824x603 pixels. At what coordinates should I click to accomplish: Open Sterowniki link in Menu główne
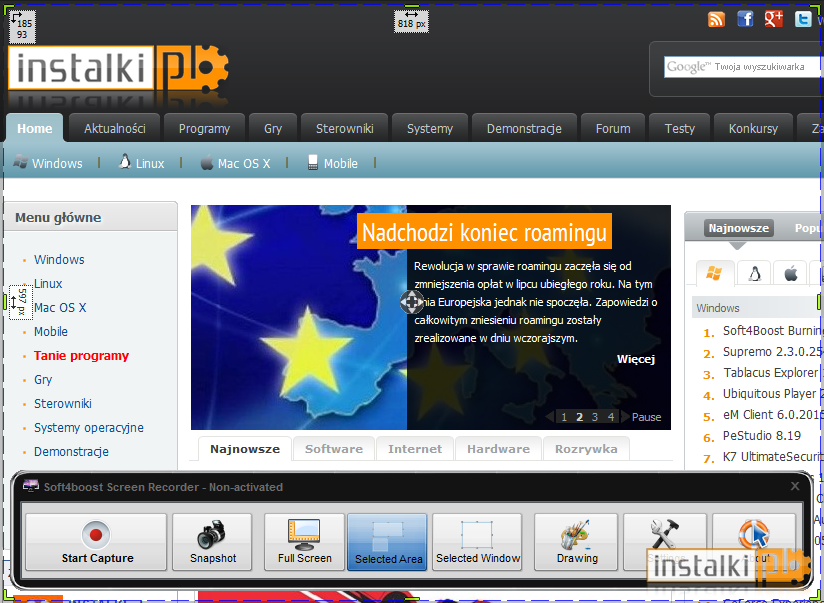pos(63,404)
